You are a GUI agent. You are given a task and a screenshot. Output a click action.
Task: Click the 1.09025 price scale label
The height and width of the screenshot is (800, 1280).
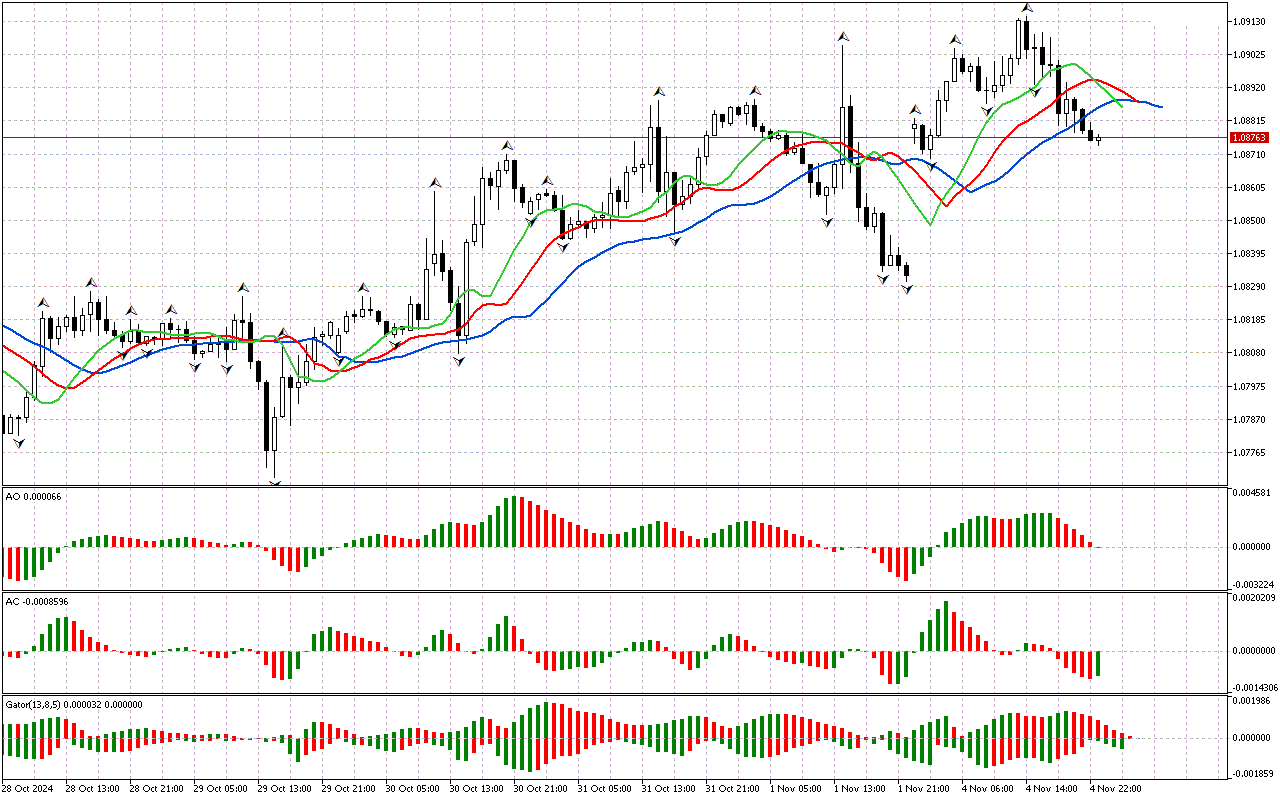pos(1249,55)
